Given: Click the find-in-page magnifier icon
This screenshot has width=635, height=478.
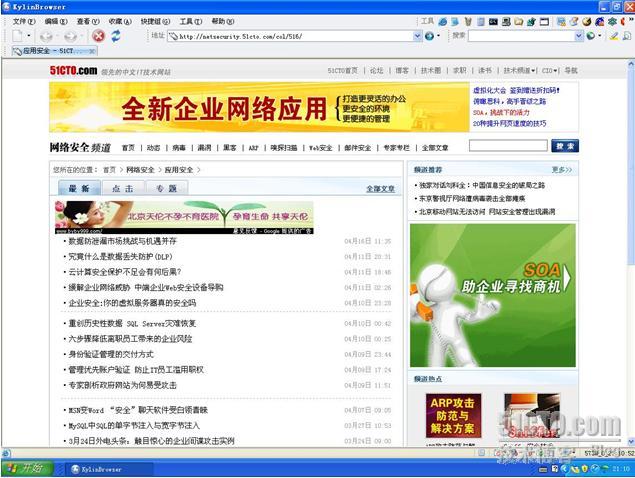Looking at the screenshot, I should pyautogui.click(x=627, y=36).
